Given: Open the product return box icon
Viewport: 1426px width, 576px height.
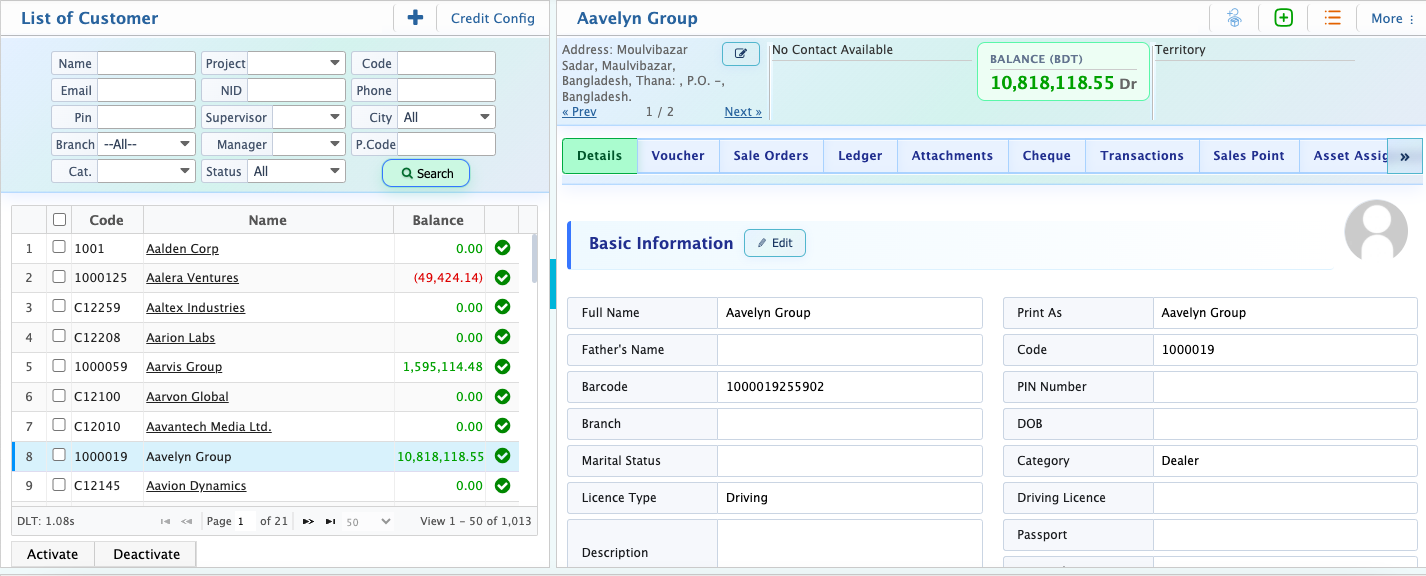Looking at the screenshot, I should pyautogui.click(x=1235, y=18).
